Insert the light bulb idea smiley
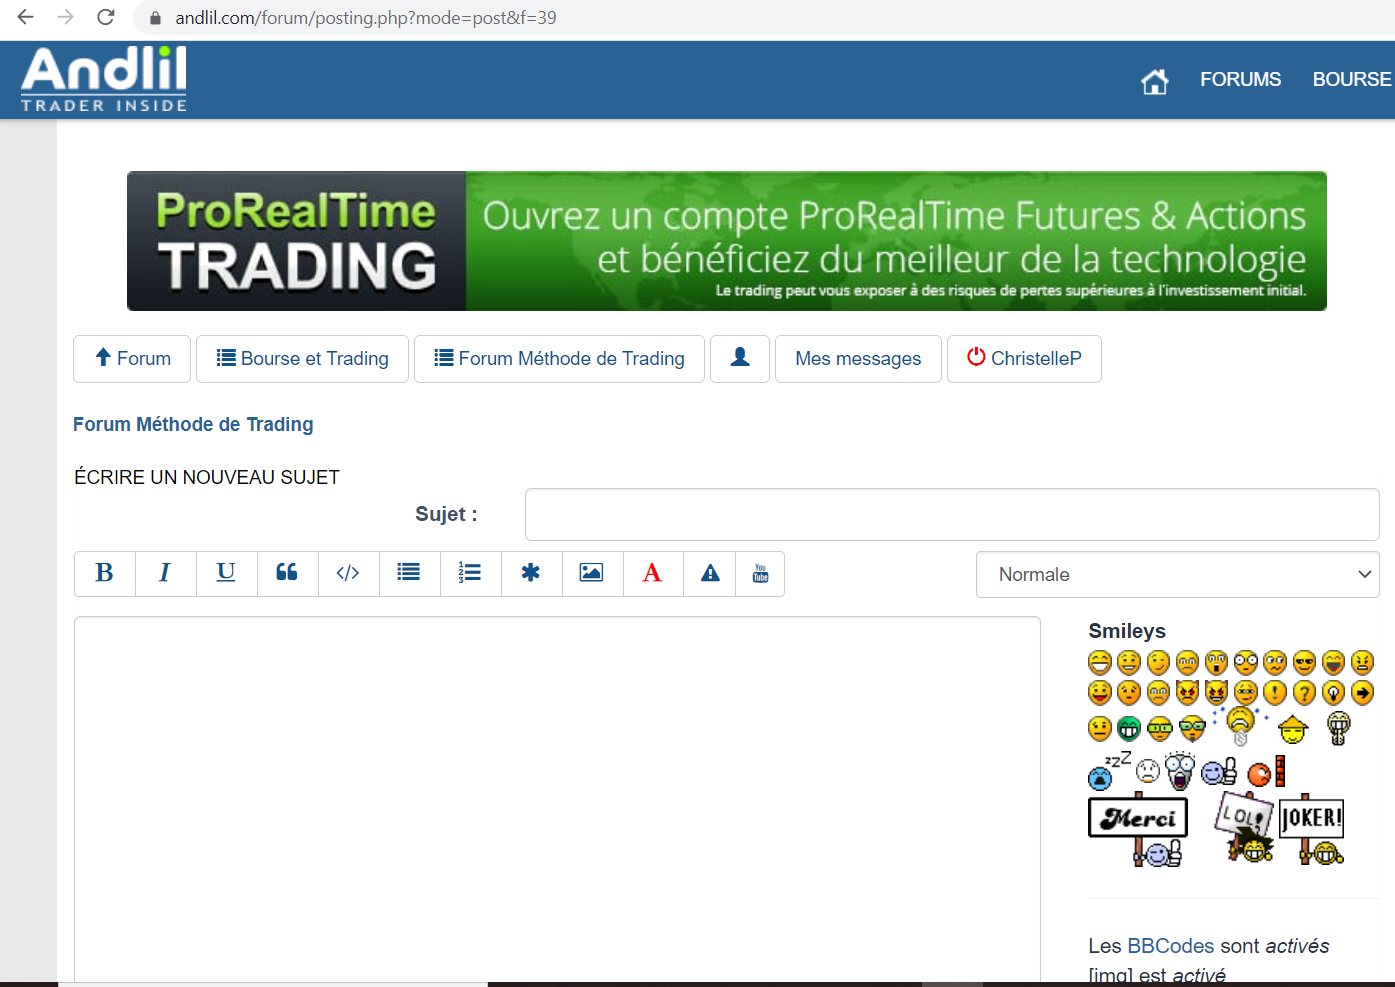Image resolution: width=1395 pixels, height=987 pixels. coord(1333,693)
